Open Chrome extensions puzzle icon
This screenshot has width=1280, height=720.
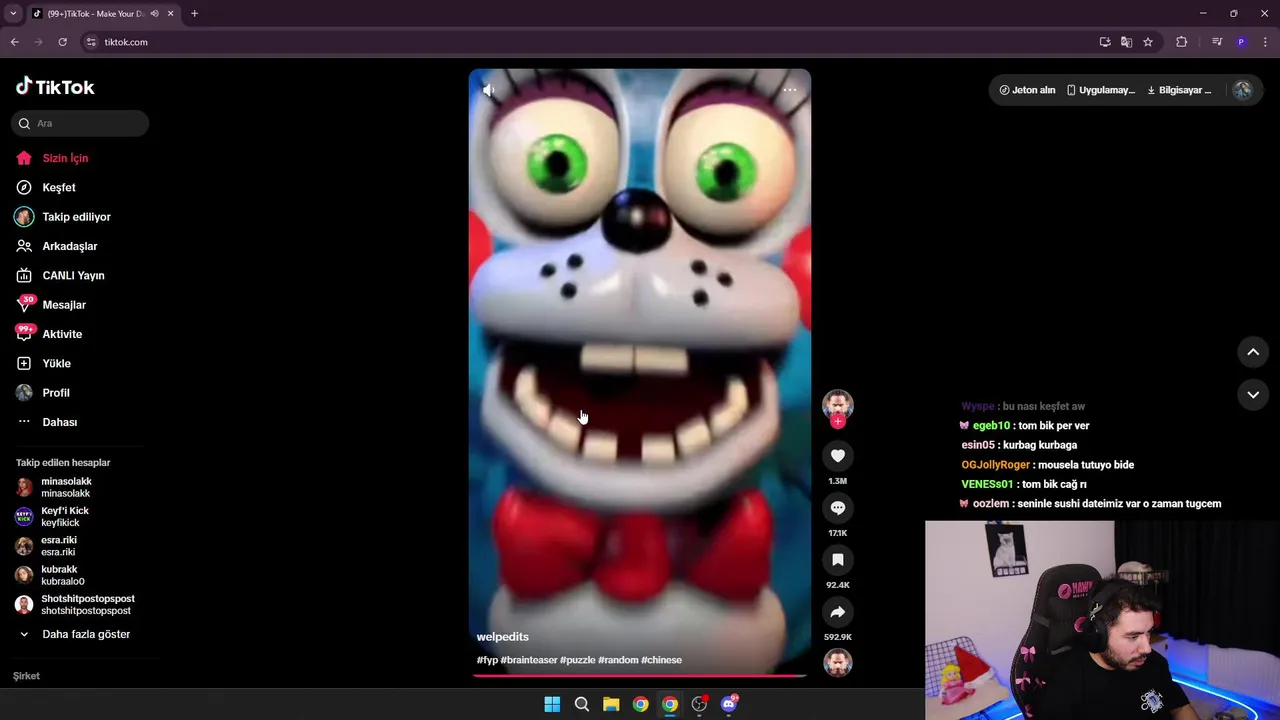pyautogui.click(x=1181, y=42)
